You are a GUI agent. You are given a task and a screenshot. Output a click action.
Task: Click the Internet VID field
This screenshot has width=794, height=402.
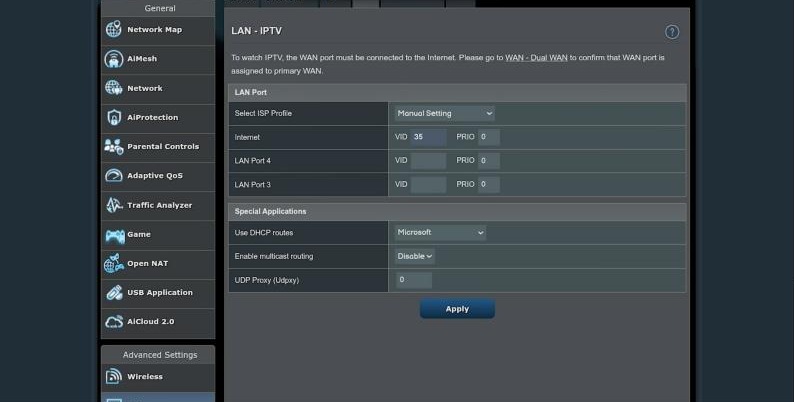[x=428, y=137]
